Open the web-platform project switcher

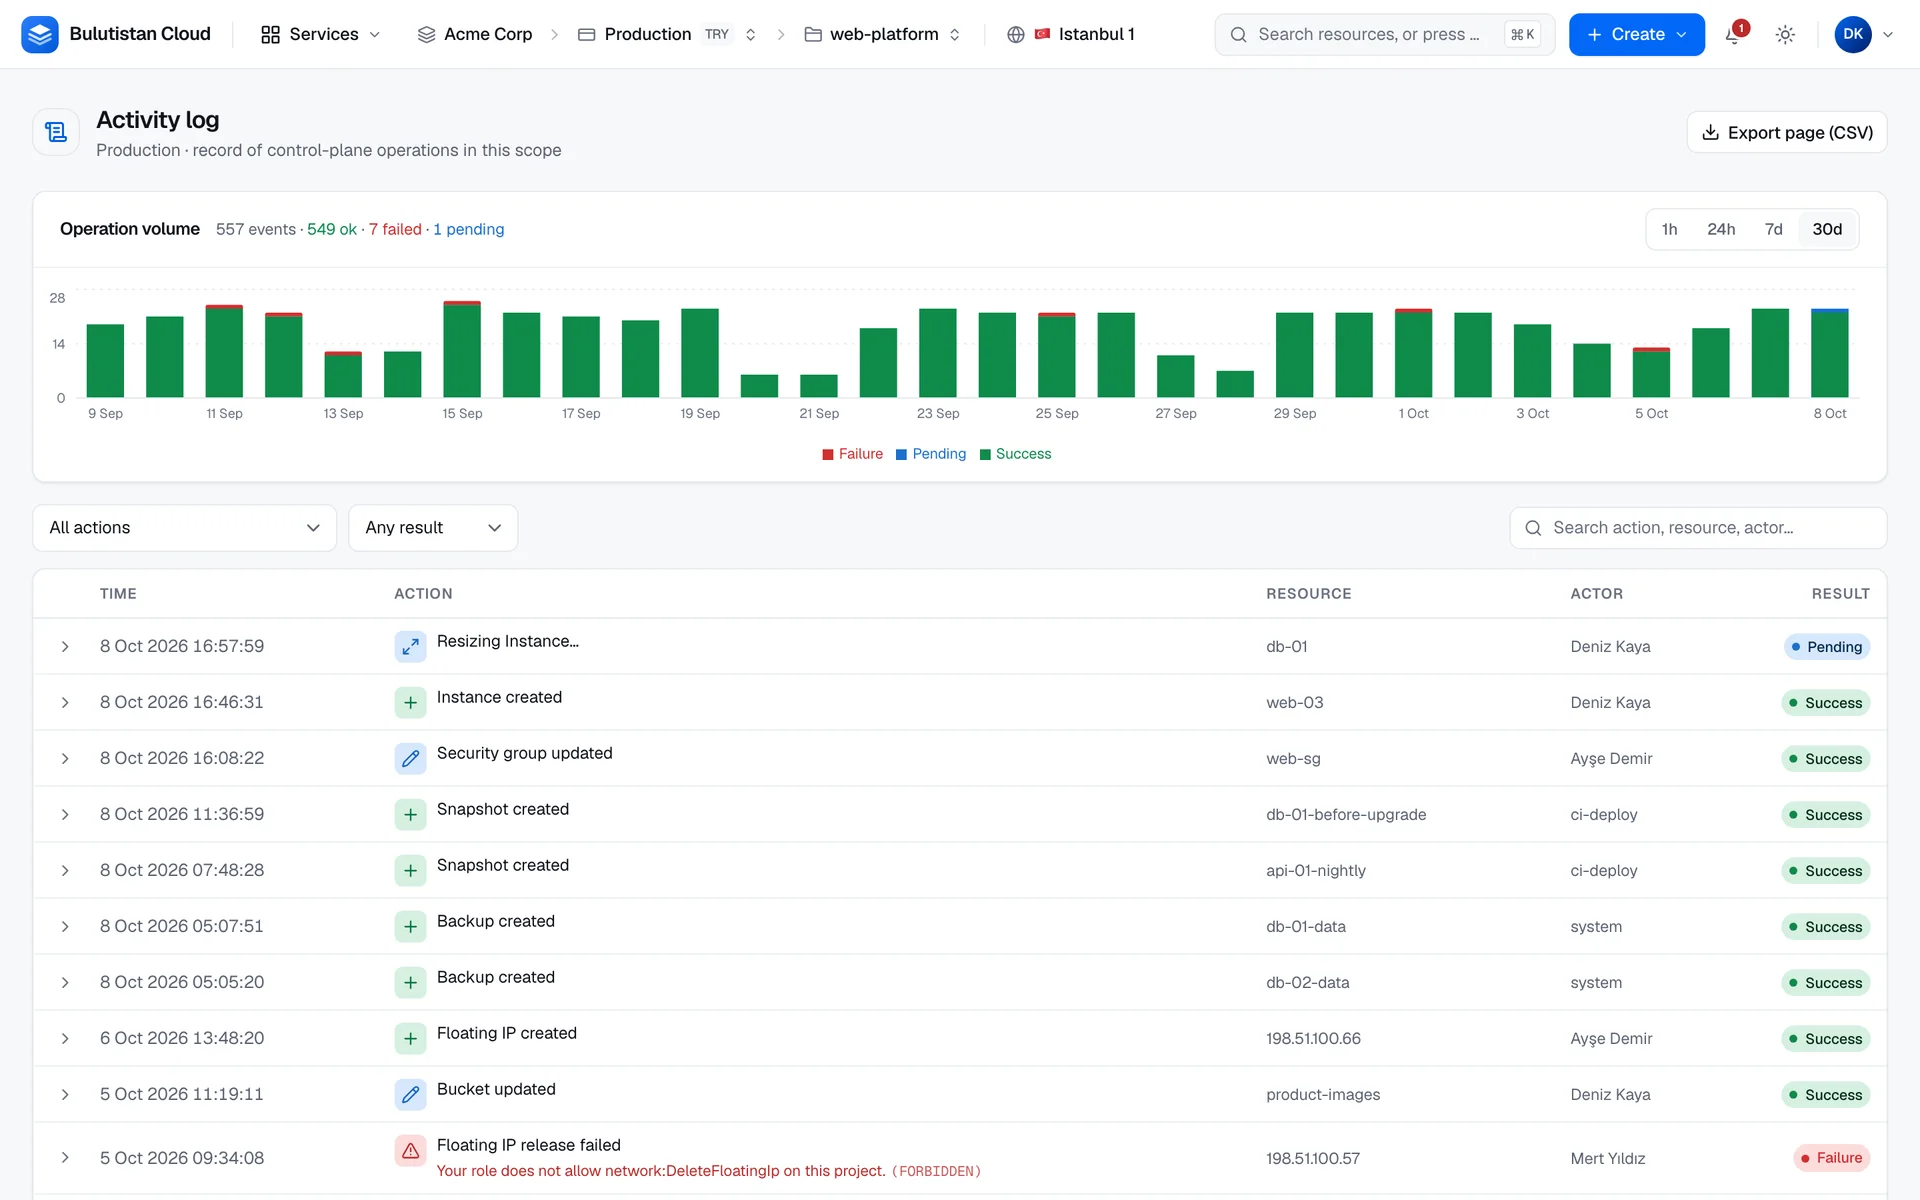(883, 34)
